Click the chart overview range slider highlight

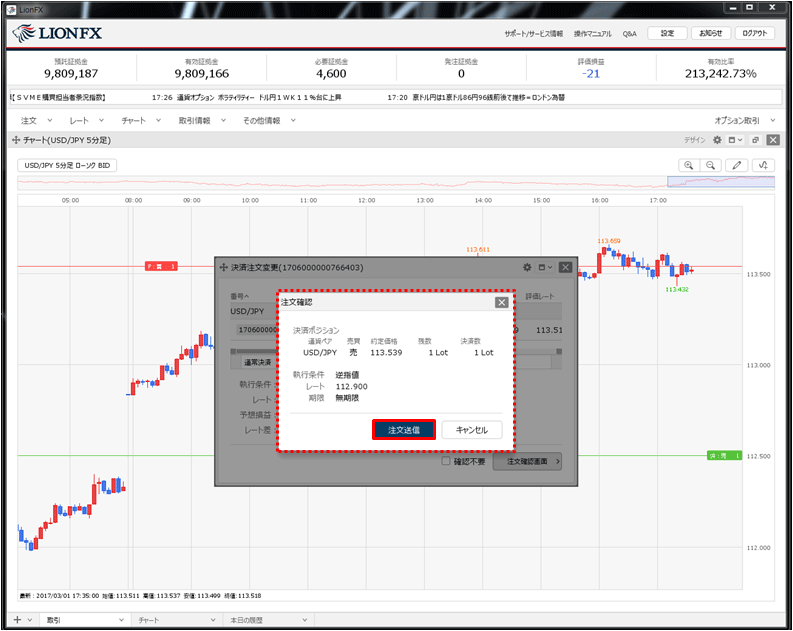pos(721,182)
